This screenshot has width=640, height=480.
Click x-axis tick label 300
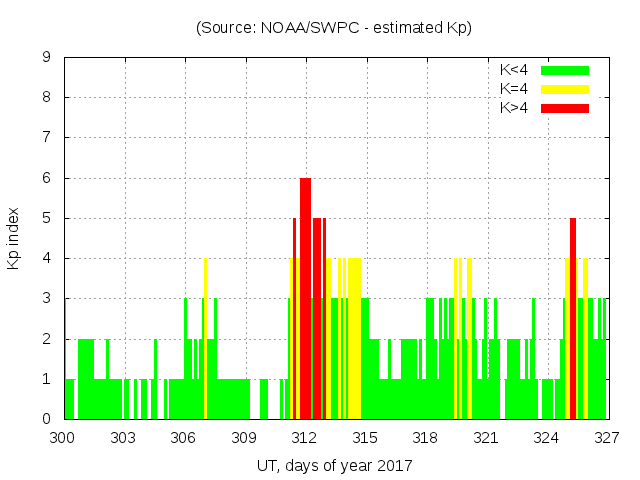pos(63,438)
